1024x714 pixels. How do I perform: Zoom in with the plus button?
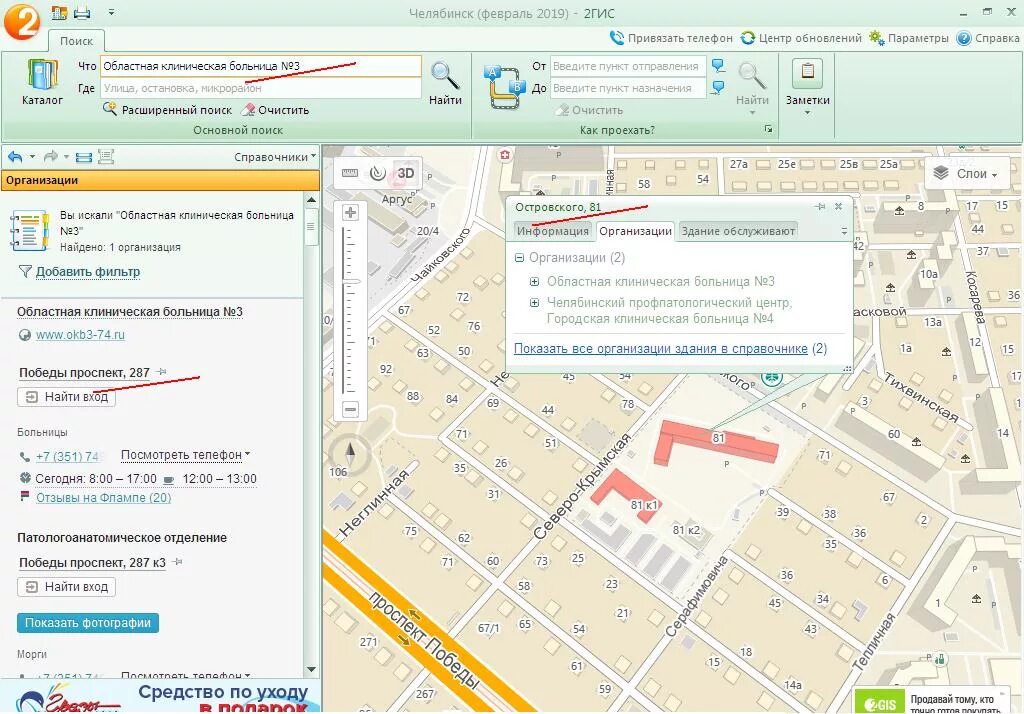pos(351,212)
